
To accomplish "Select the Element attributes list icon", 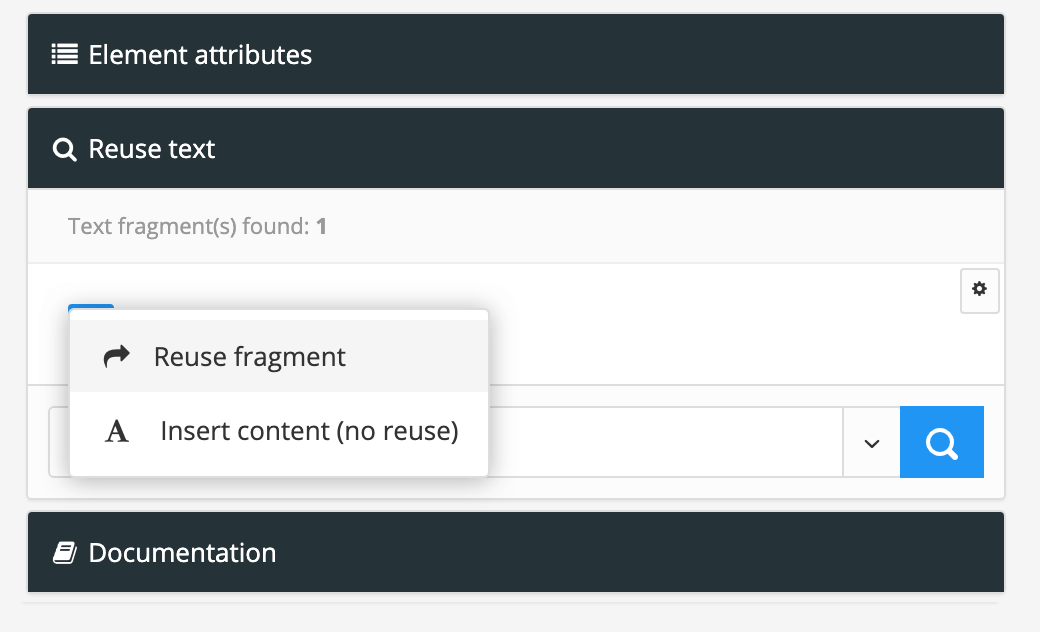I will (x=63, y=54).
